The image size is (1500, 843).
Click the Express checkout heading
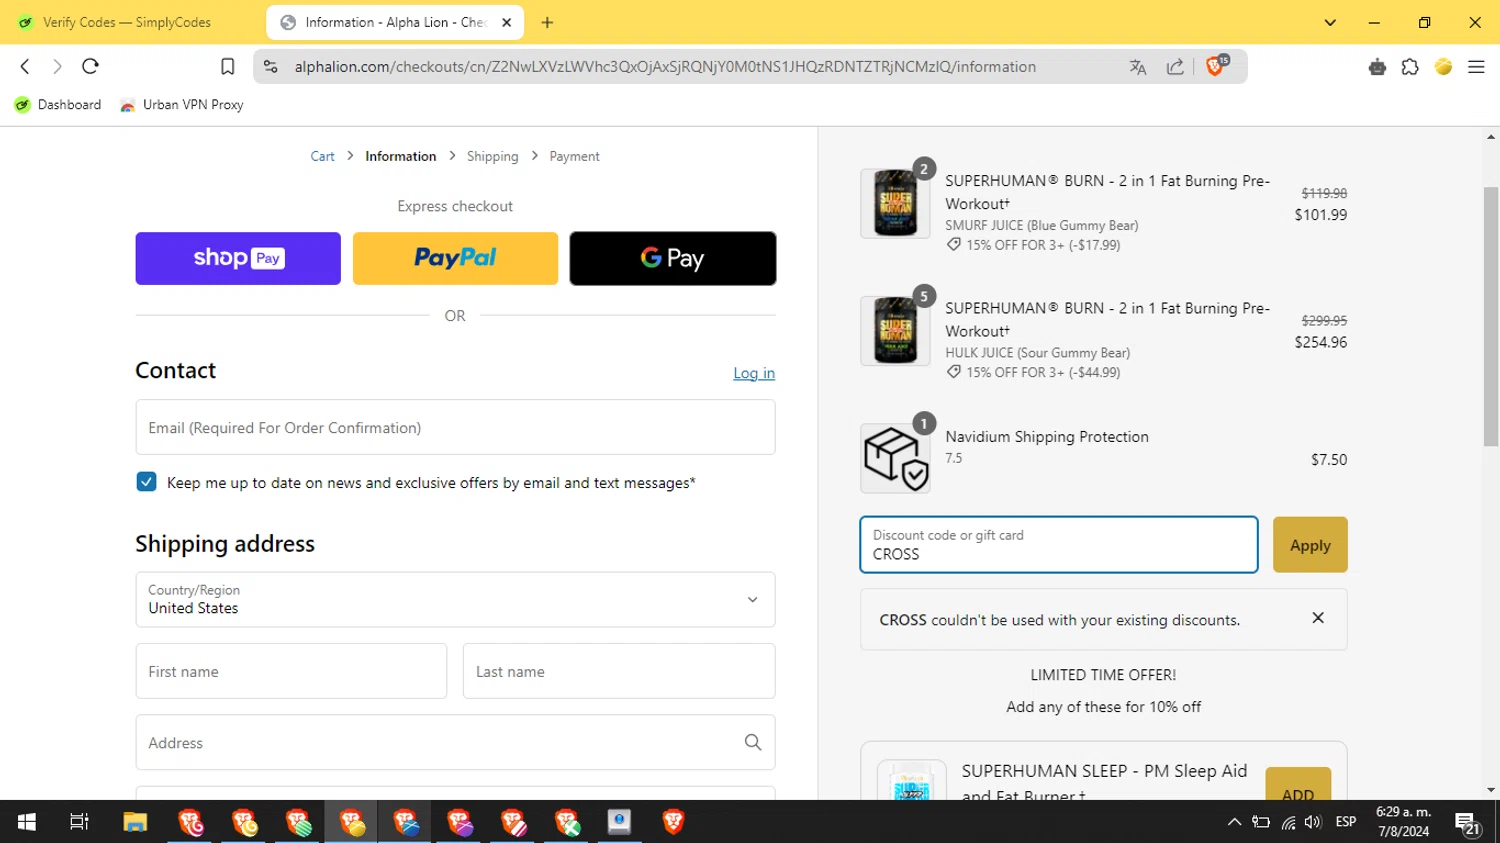coord(455,206)
